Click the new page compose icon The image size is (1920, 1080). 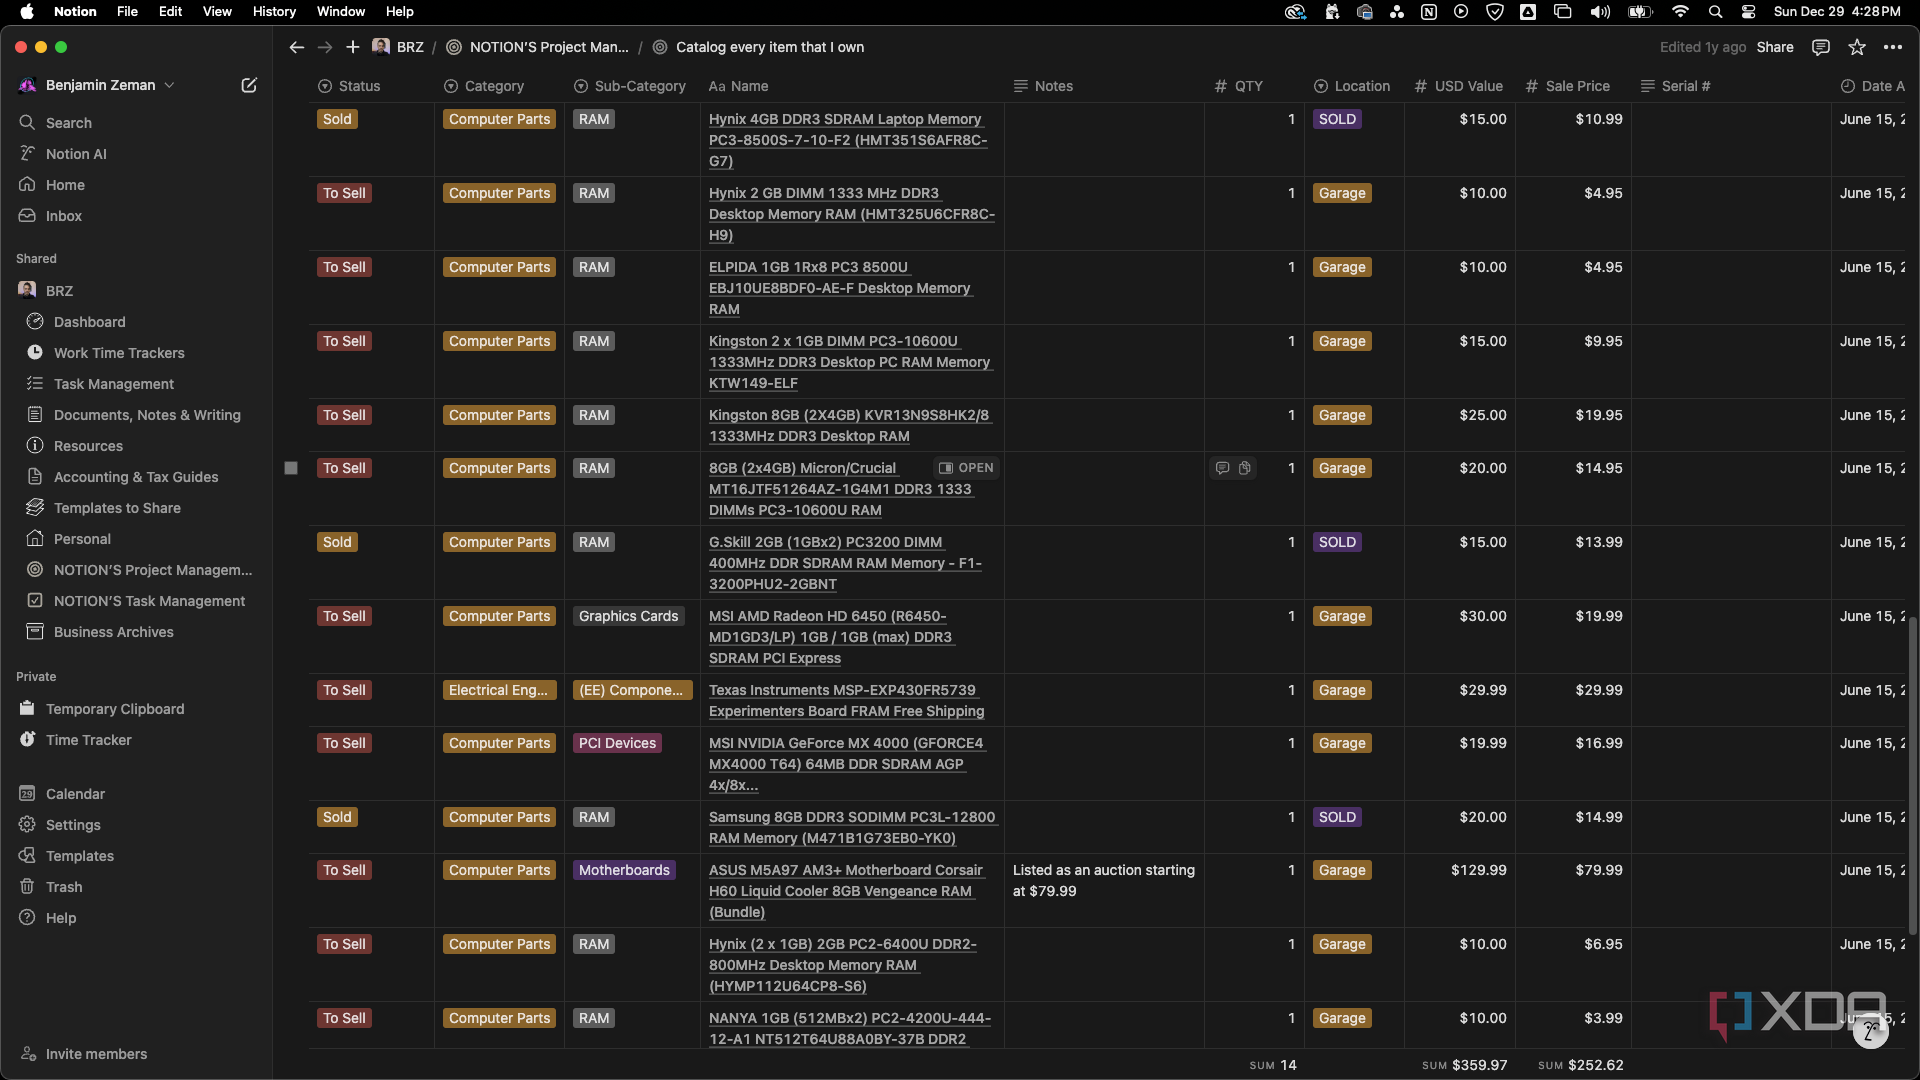pos(249,85)
